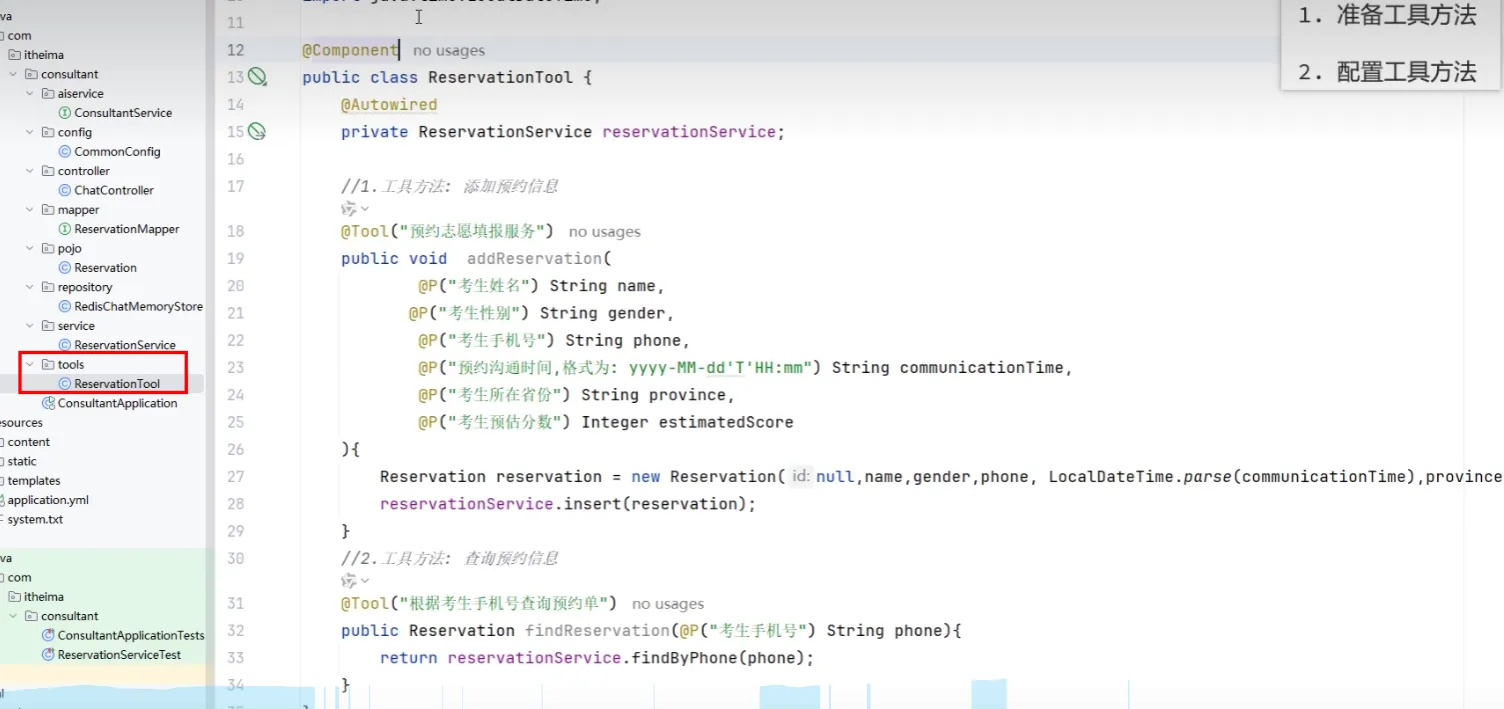
Task: Select RedisChatMemoryStore in the project tree
Action: [138, 307]
